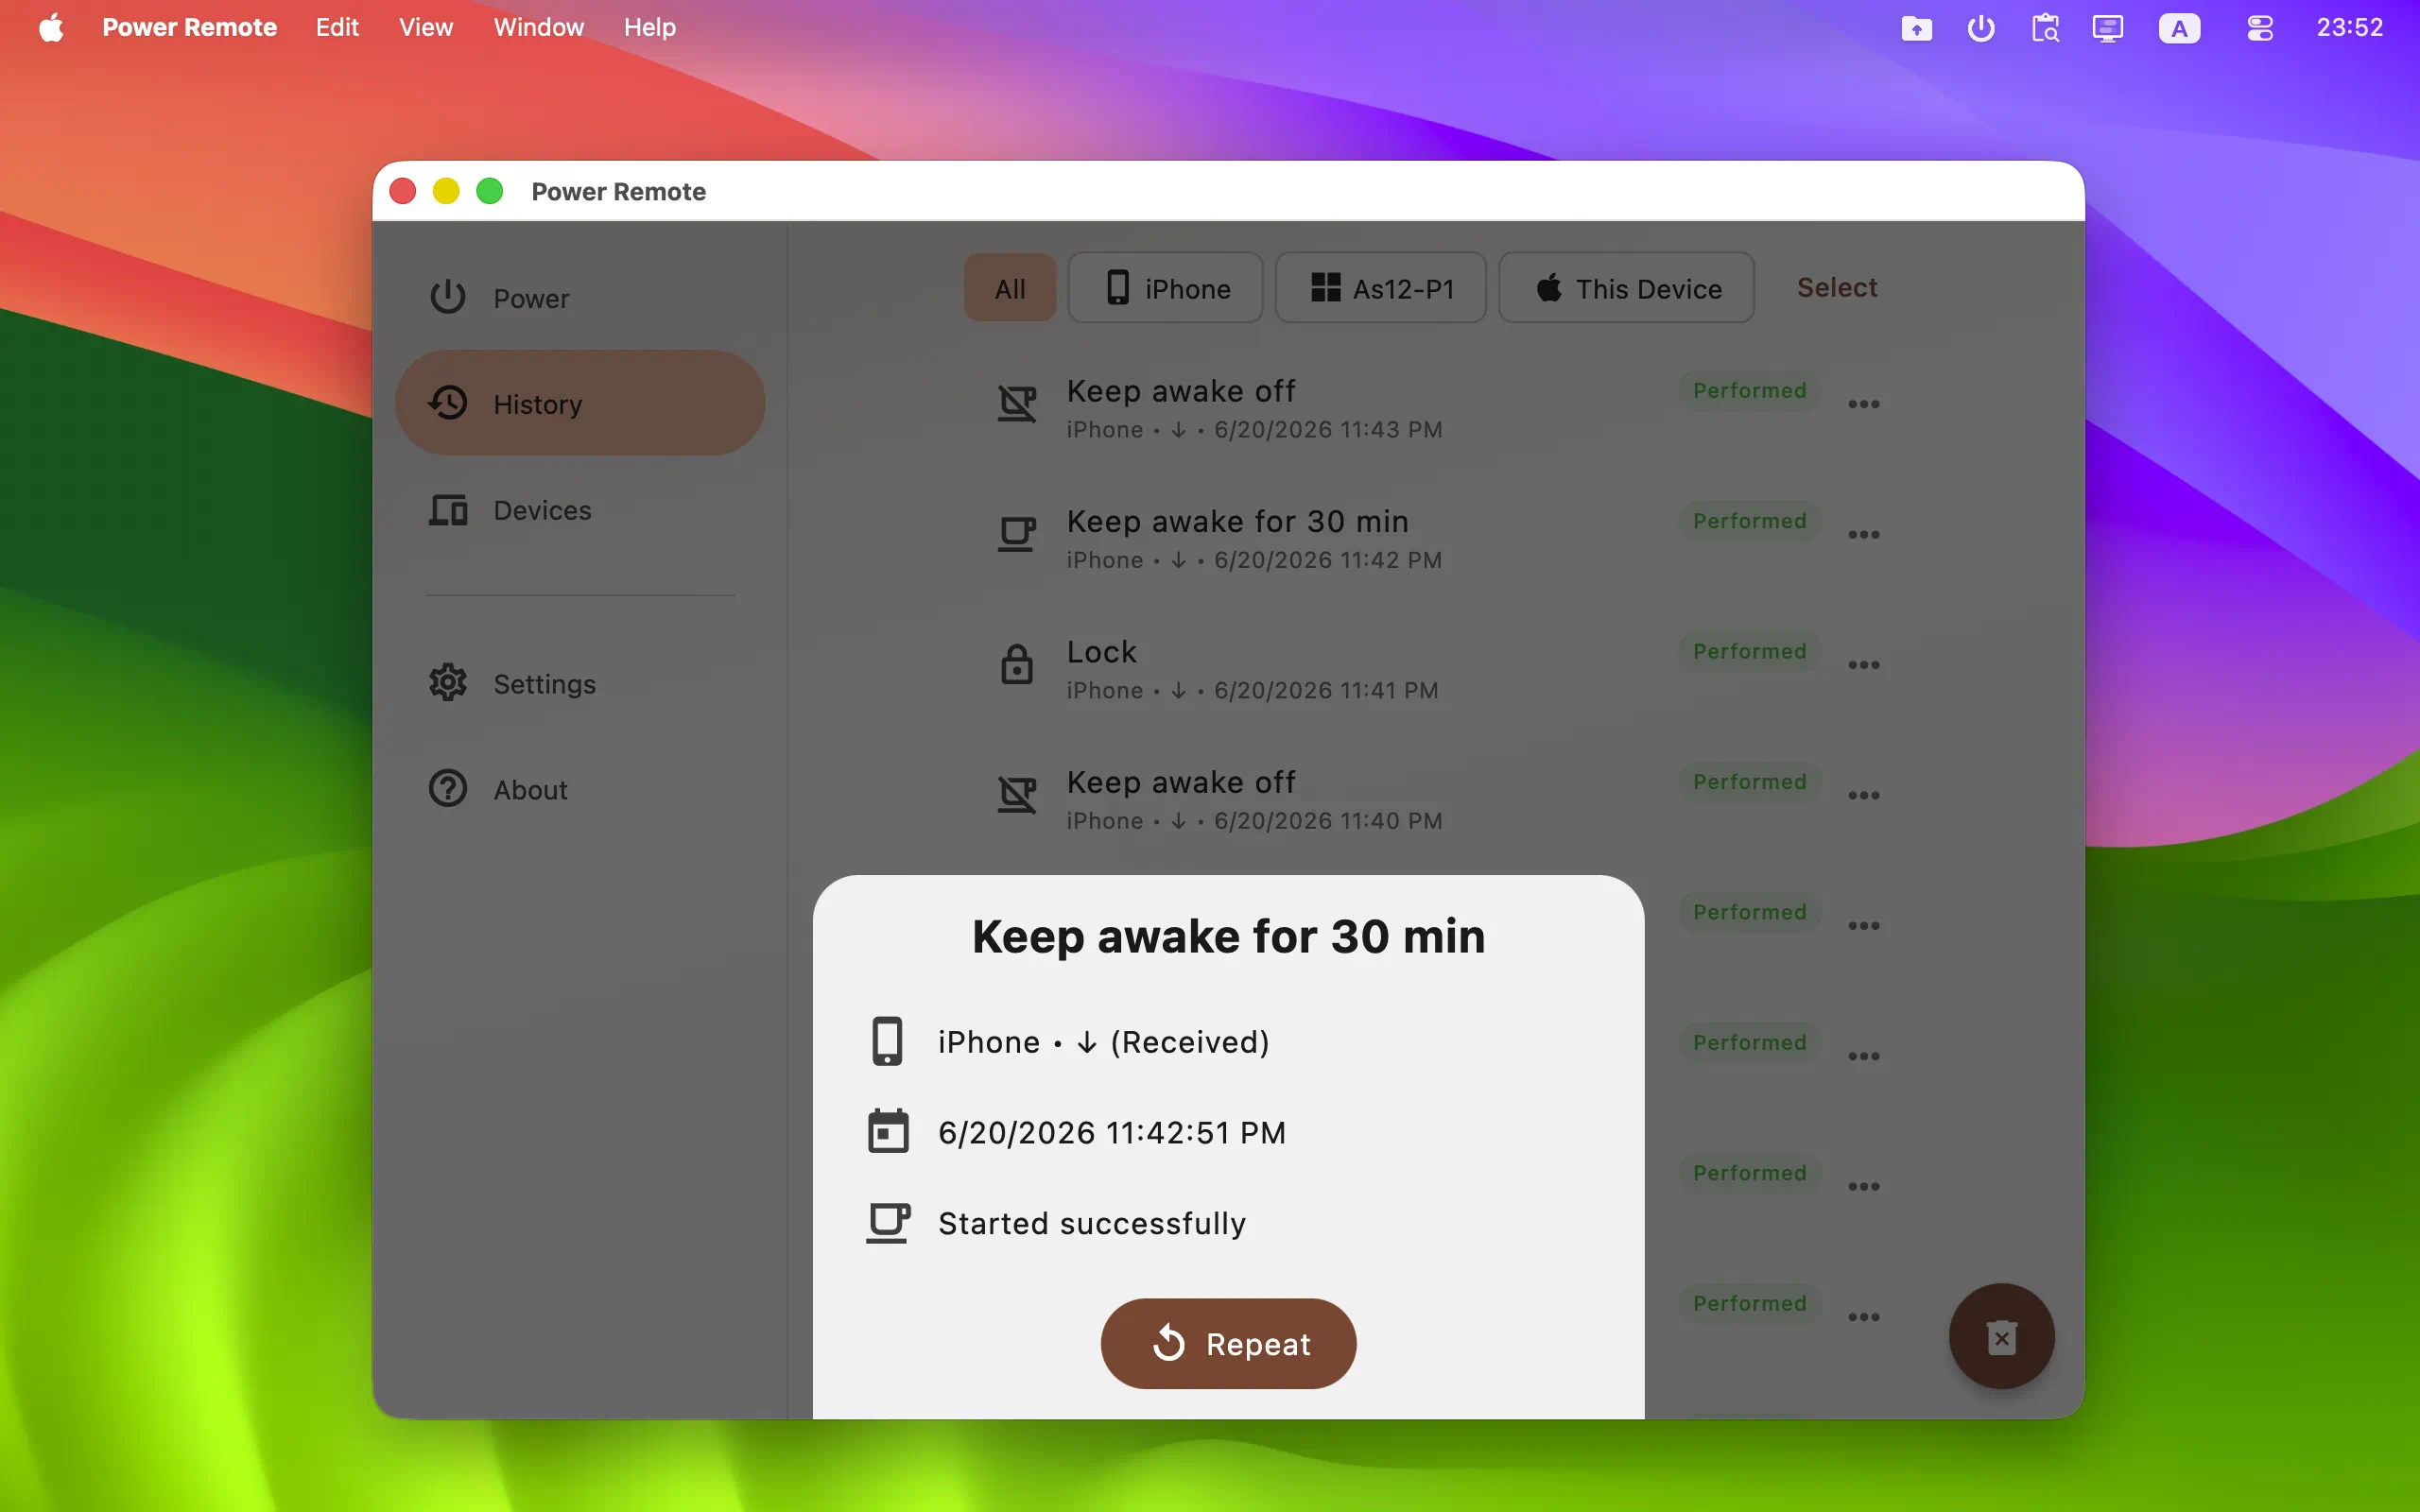Click the Select button

click(x=1837, y=288)
